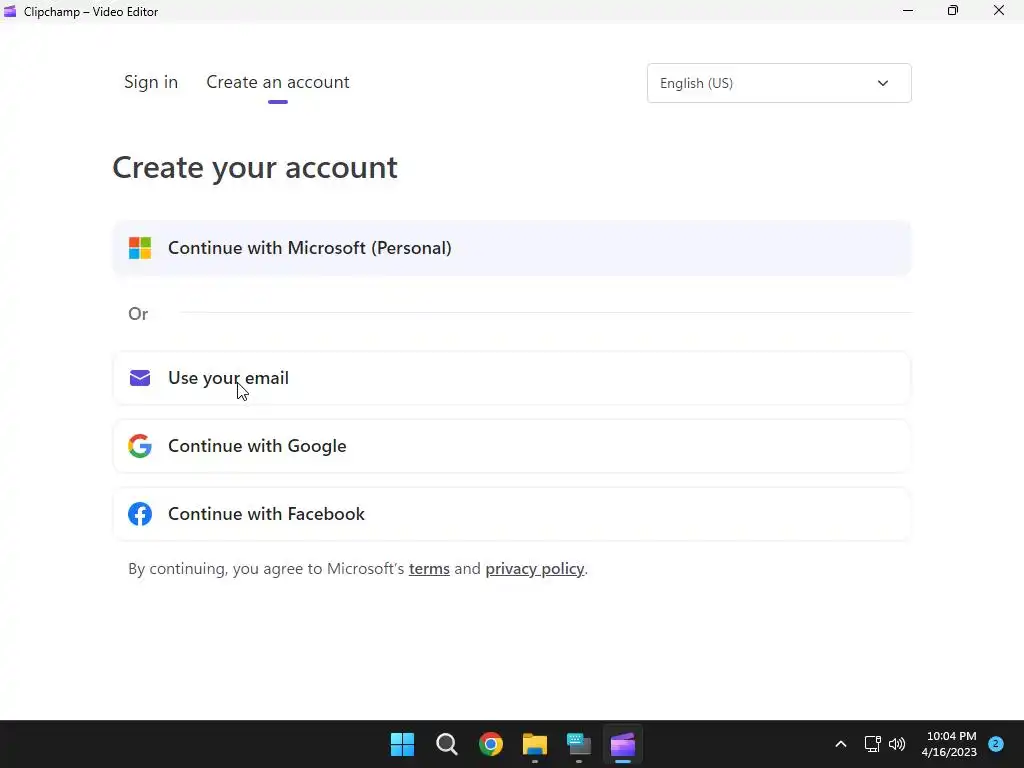Click the Google G logo icon
The height and width of the screenshot is (768, 1024).
(140, 446)
